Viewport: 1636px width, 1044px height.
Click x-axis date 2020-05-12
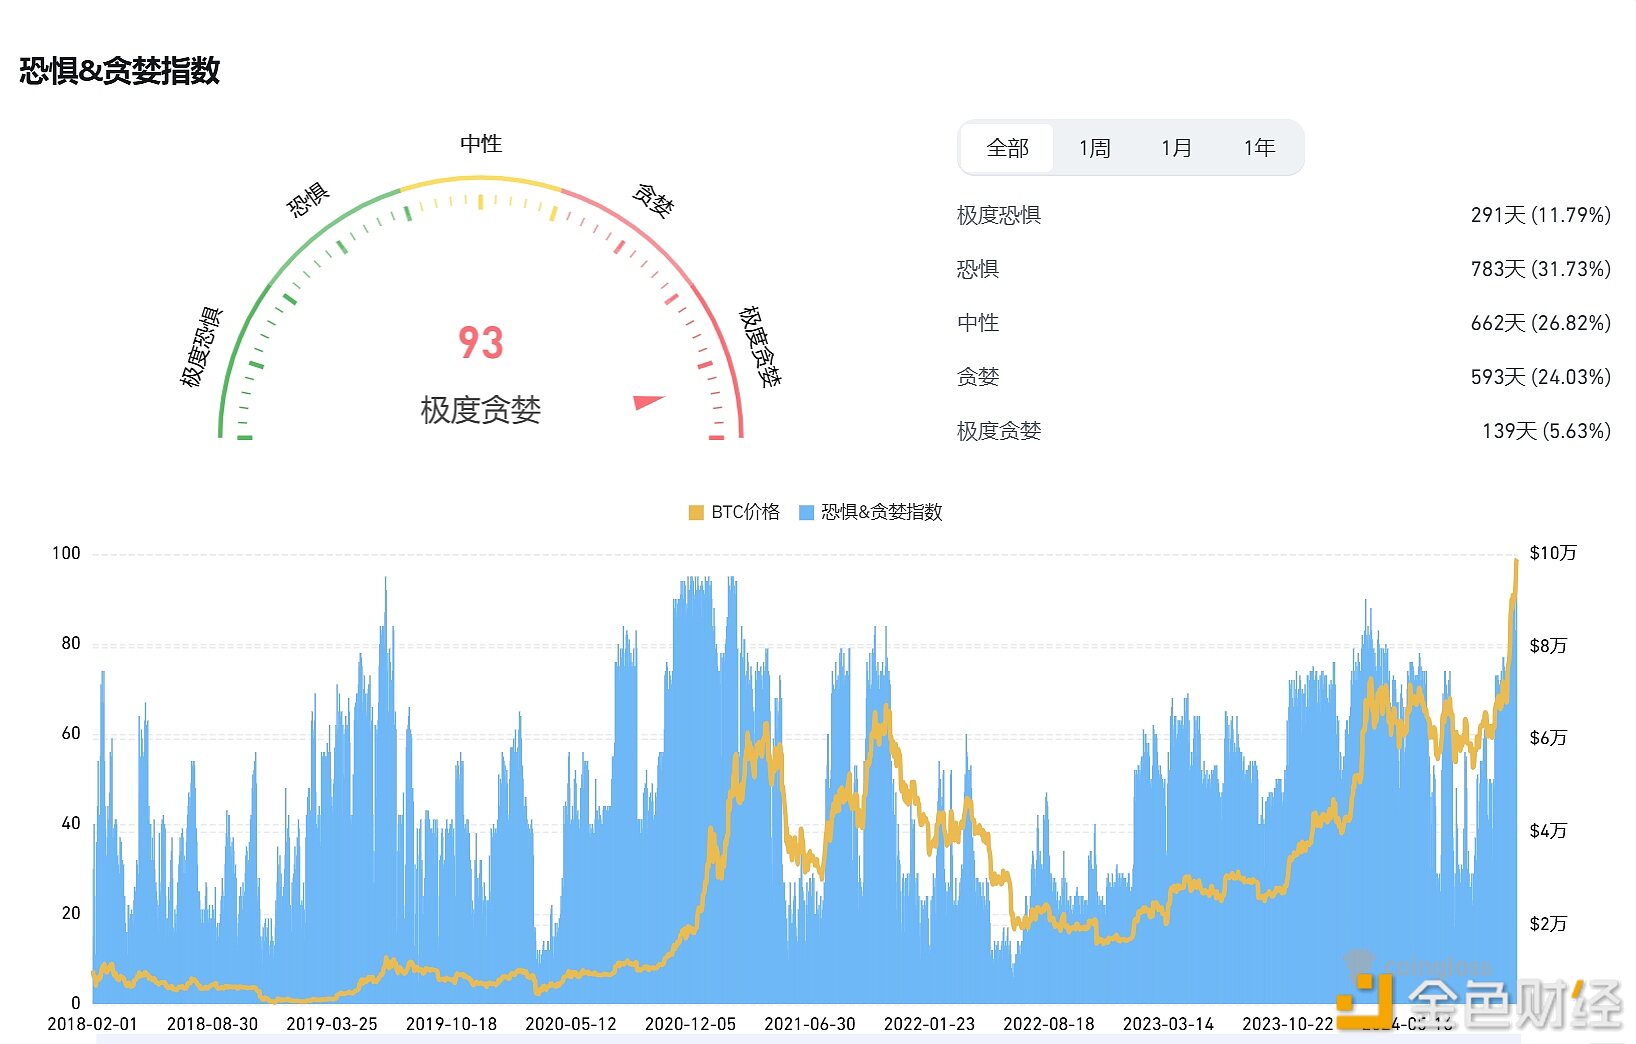[x=571, y=1024]
